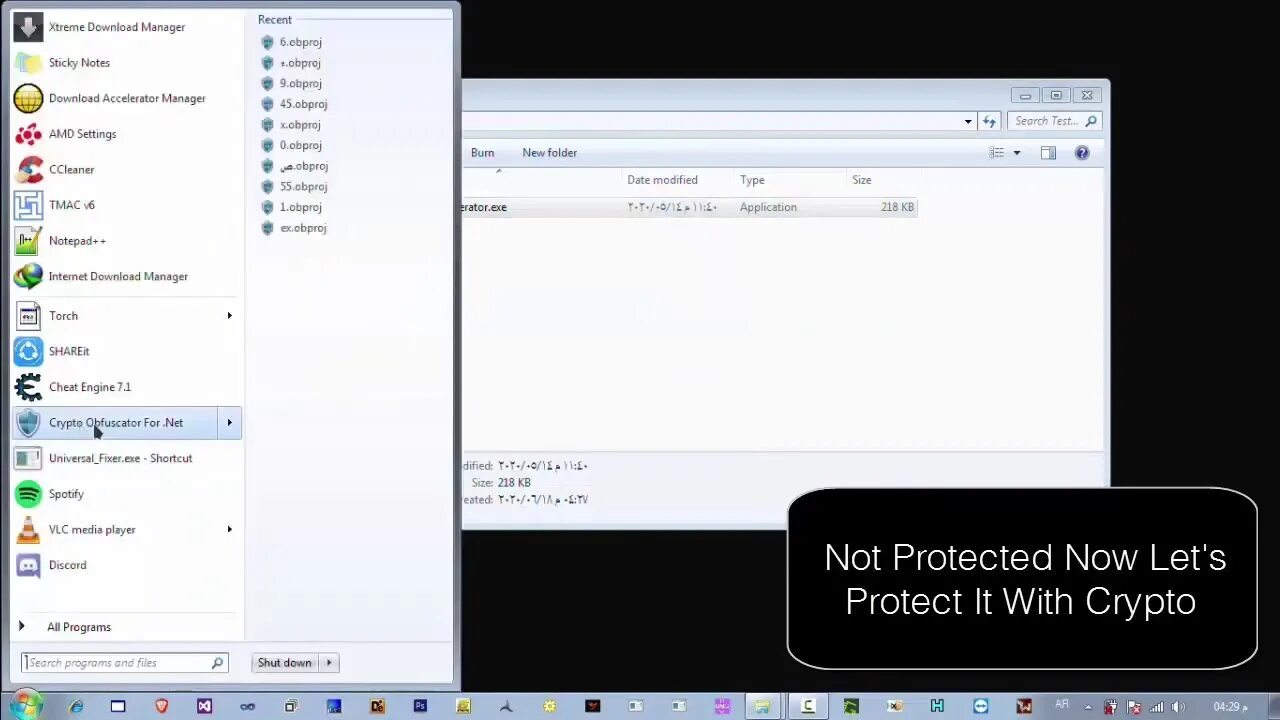Screen dimensions: 1280x720
Task: Select the .exe Application file row
Action: [x=689, y=207]
